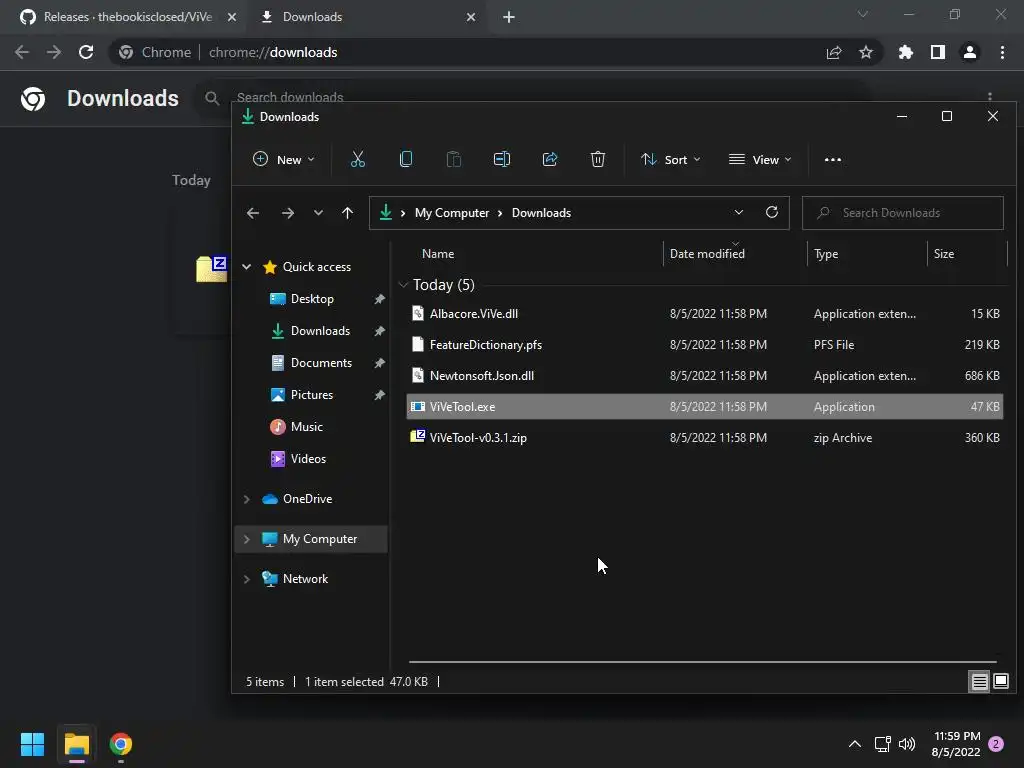The width and height of the screenshot is (1024, 768).
Task: Select Downloads in Quick access sidebar
Action: click(320, 330)
